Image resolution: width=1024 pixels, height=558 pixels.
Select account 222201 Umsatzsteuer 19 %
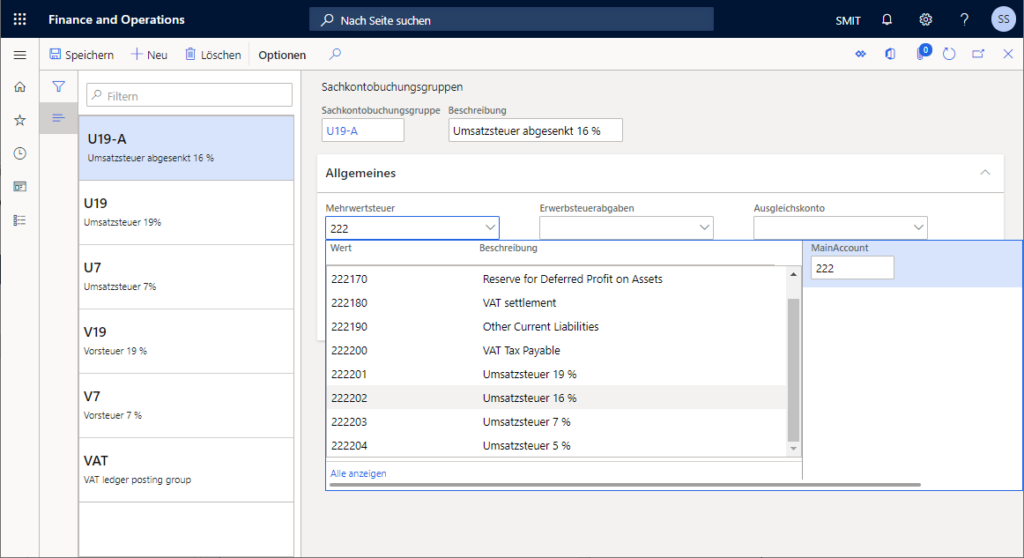[556, 374]
